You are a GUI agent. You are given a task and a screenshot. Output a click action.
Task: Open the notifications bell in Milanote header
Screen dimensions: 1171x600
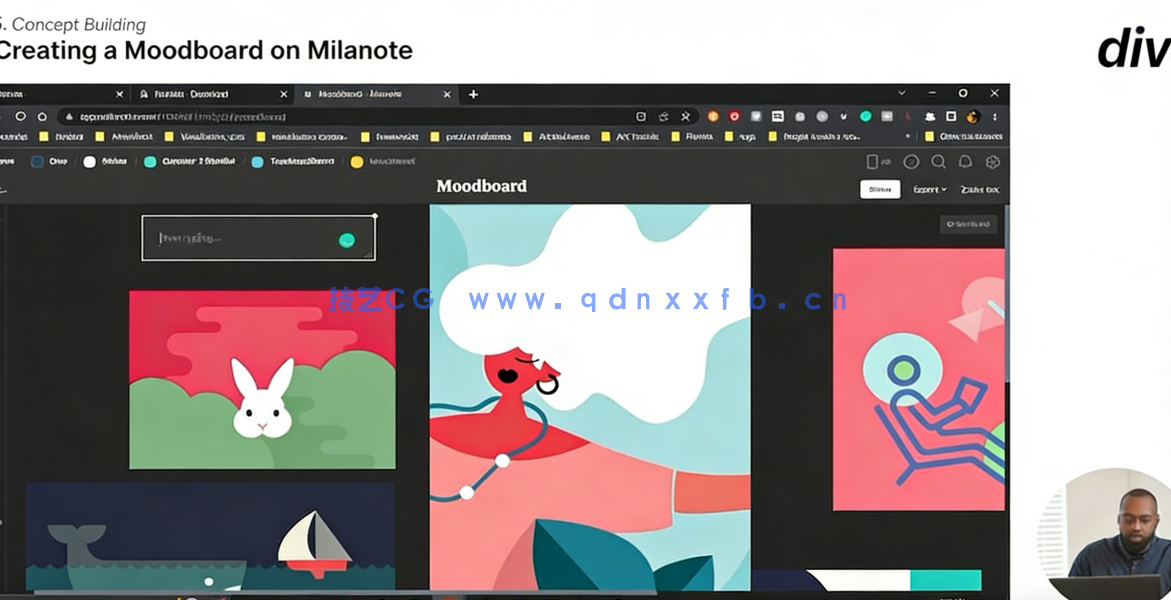point(965,162)
